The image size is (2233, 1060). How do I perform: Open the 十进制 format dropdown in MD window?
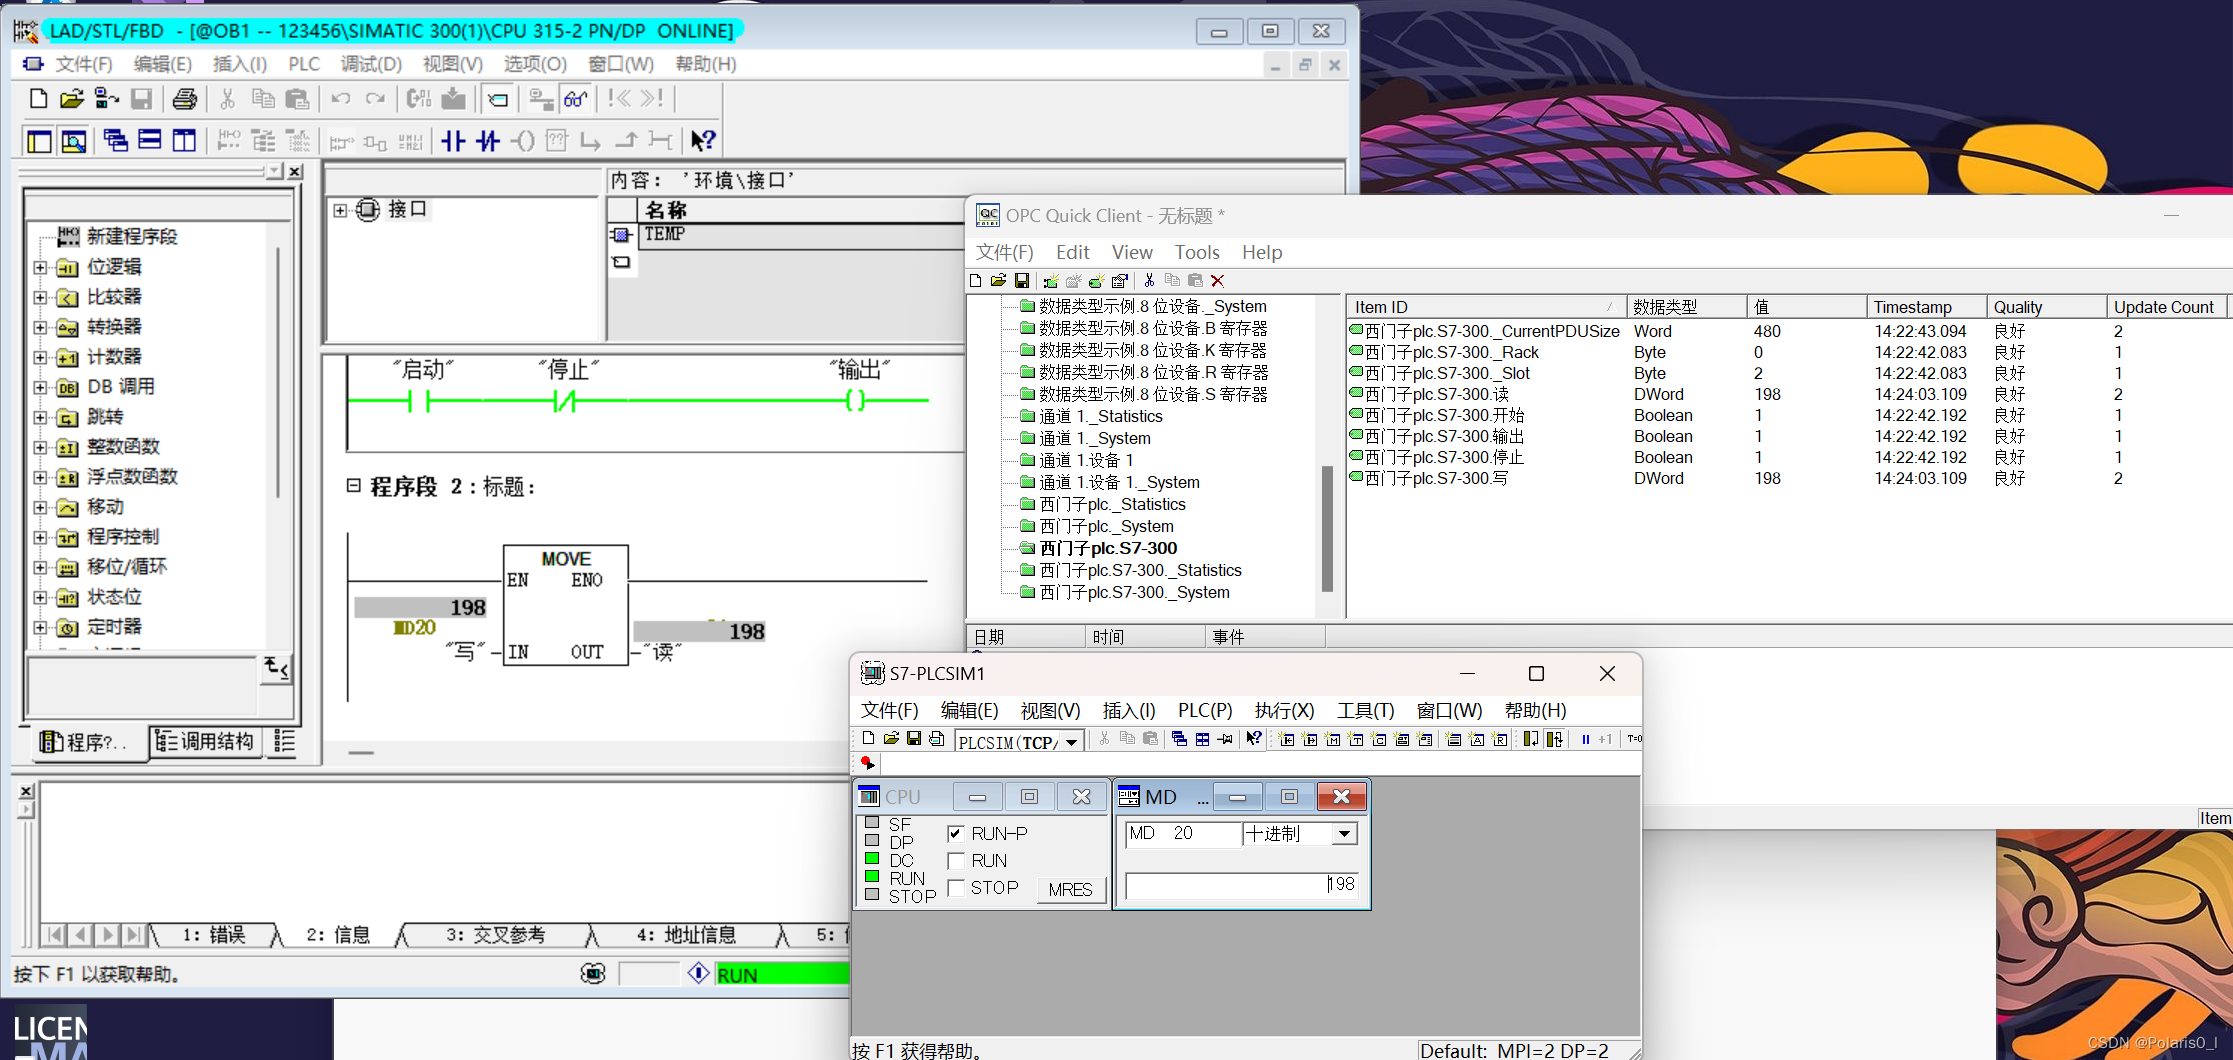(x=1345, y=834)
